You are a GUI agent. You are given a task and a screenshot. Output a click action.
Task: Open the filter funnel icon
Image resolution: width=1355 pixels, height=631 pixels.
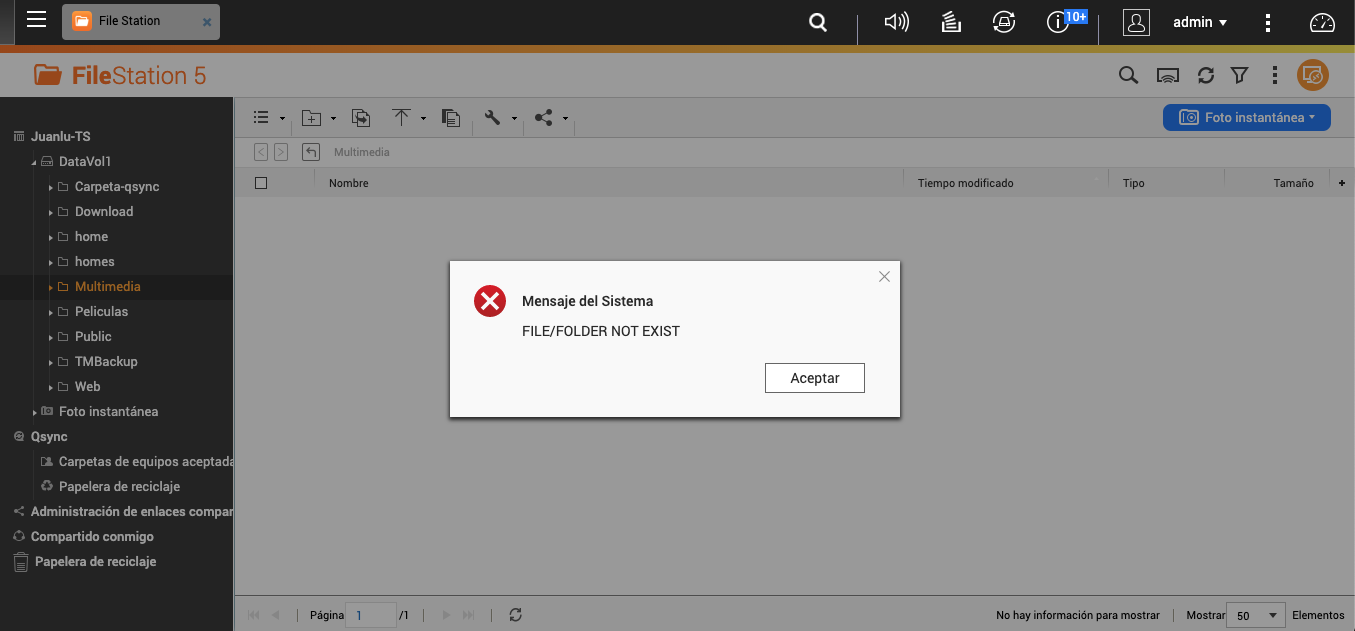tap(1239, 75)
